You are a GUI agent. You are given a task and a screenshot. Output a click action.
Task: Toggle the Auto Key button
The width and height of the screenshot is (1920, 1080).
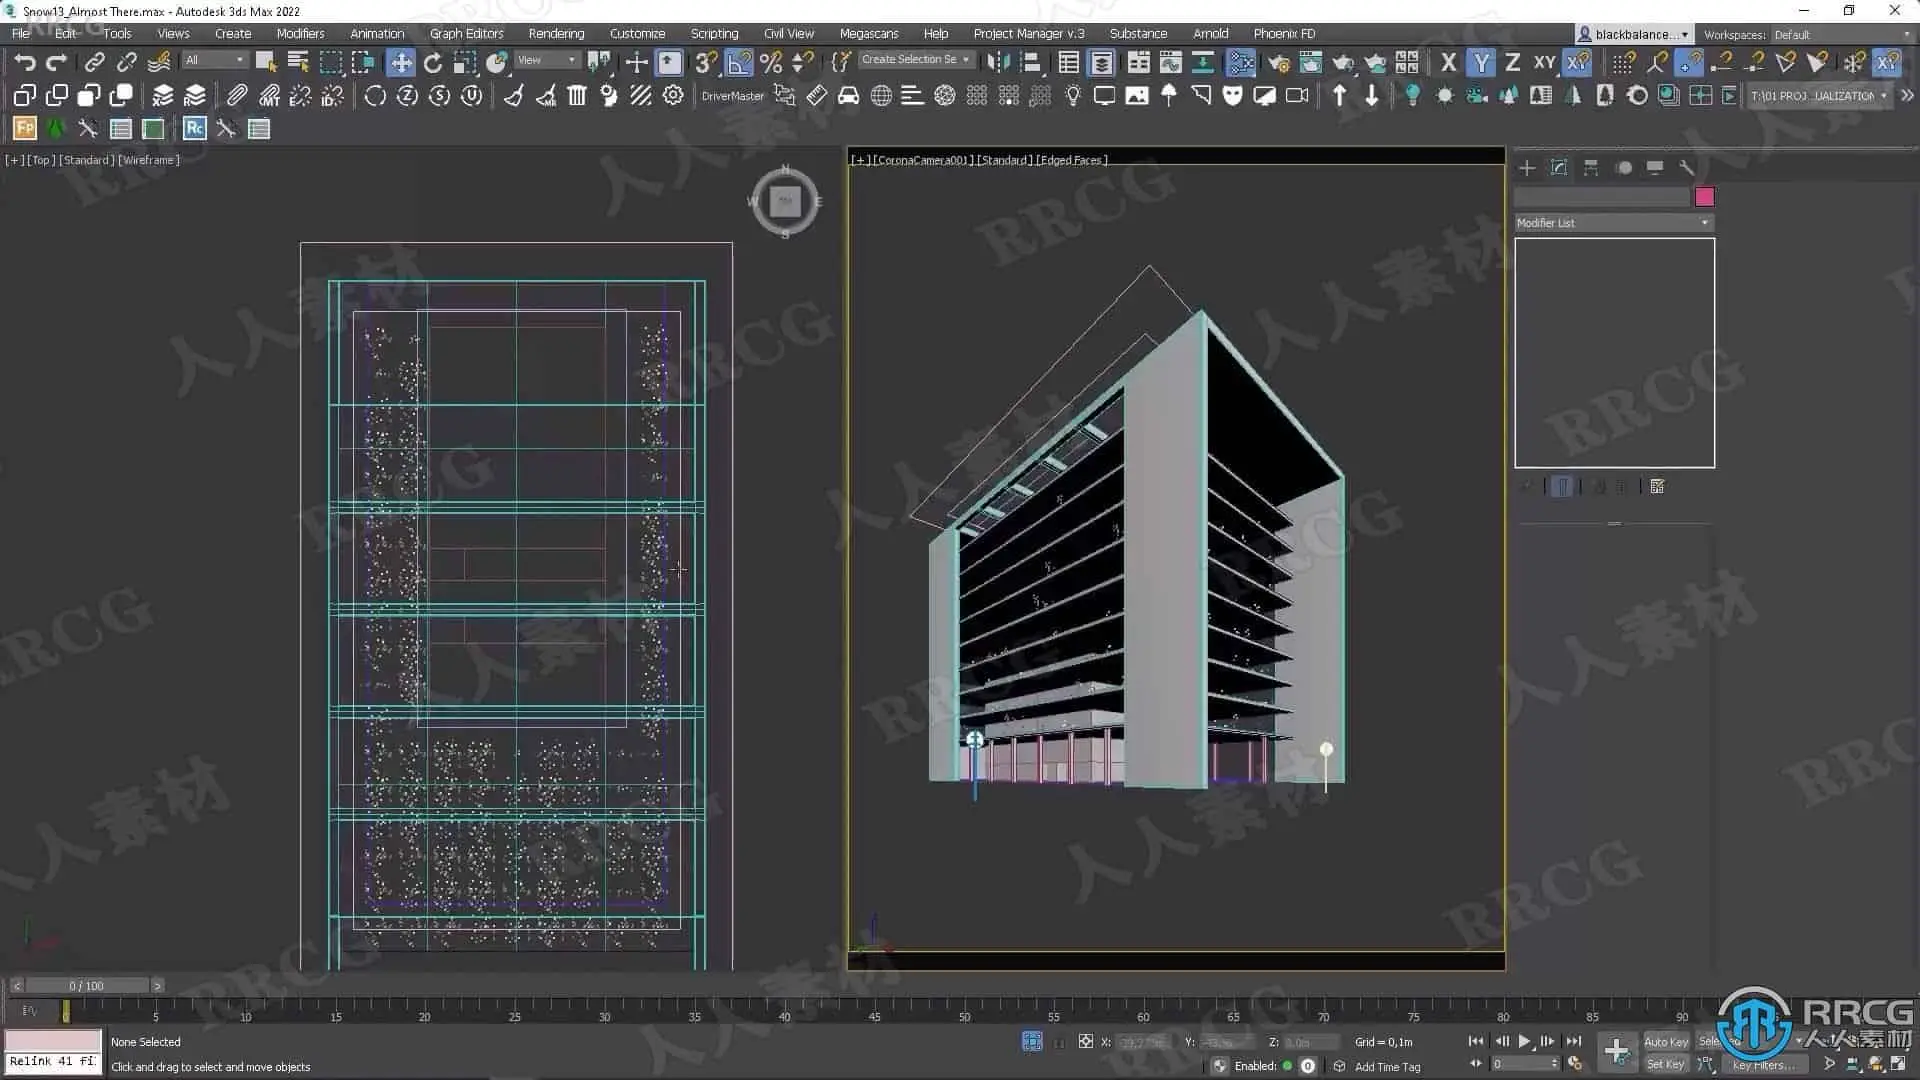1665,1042
